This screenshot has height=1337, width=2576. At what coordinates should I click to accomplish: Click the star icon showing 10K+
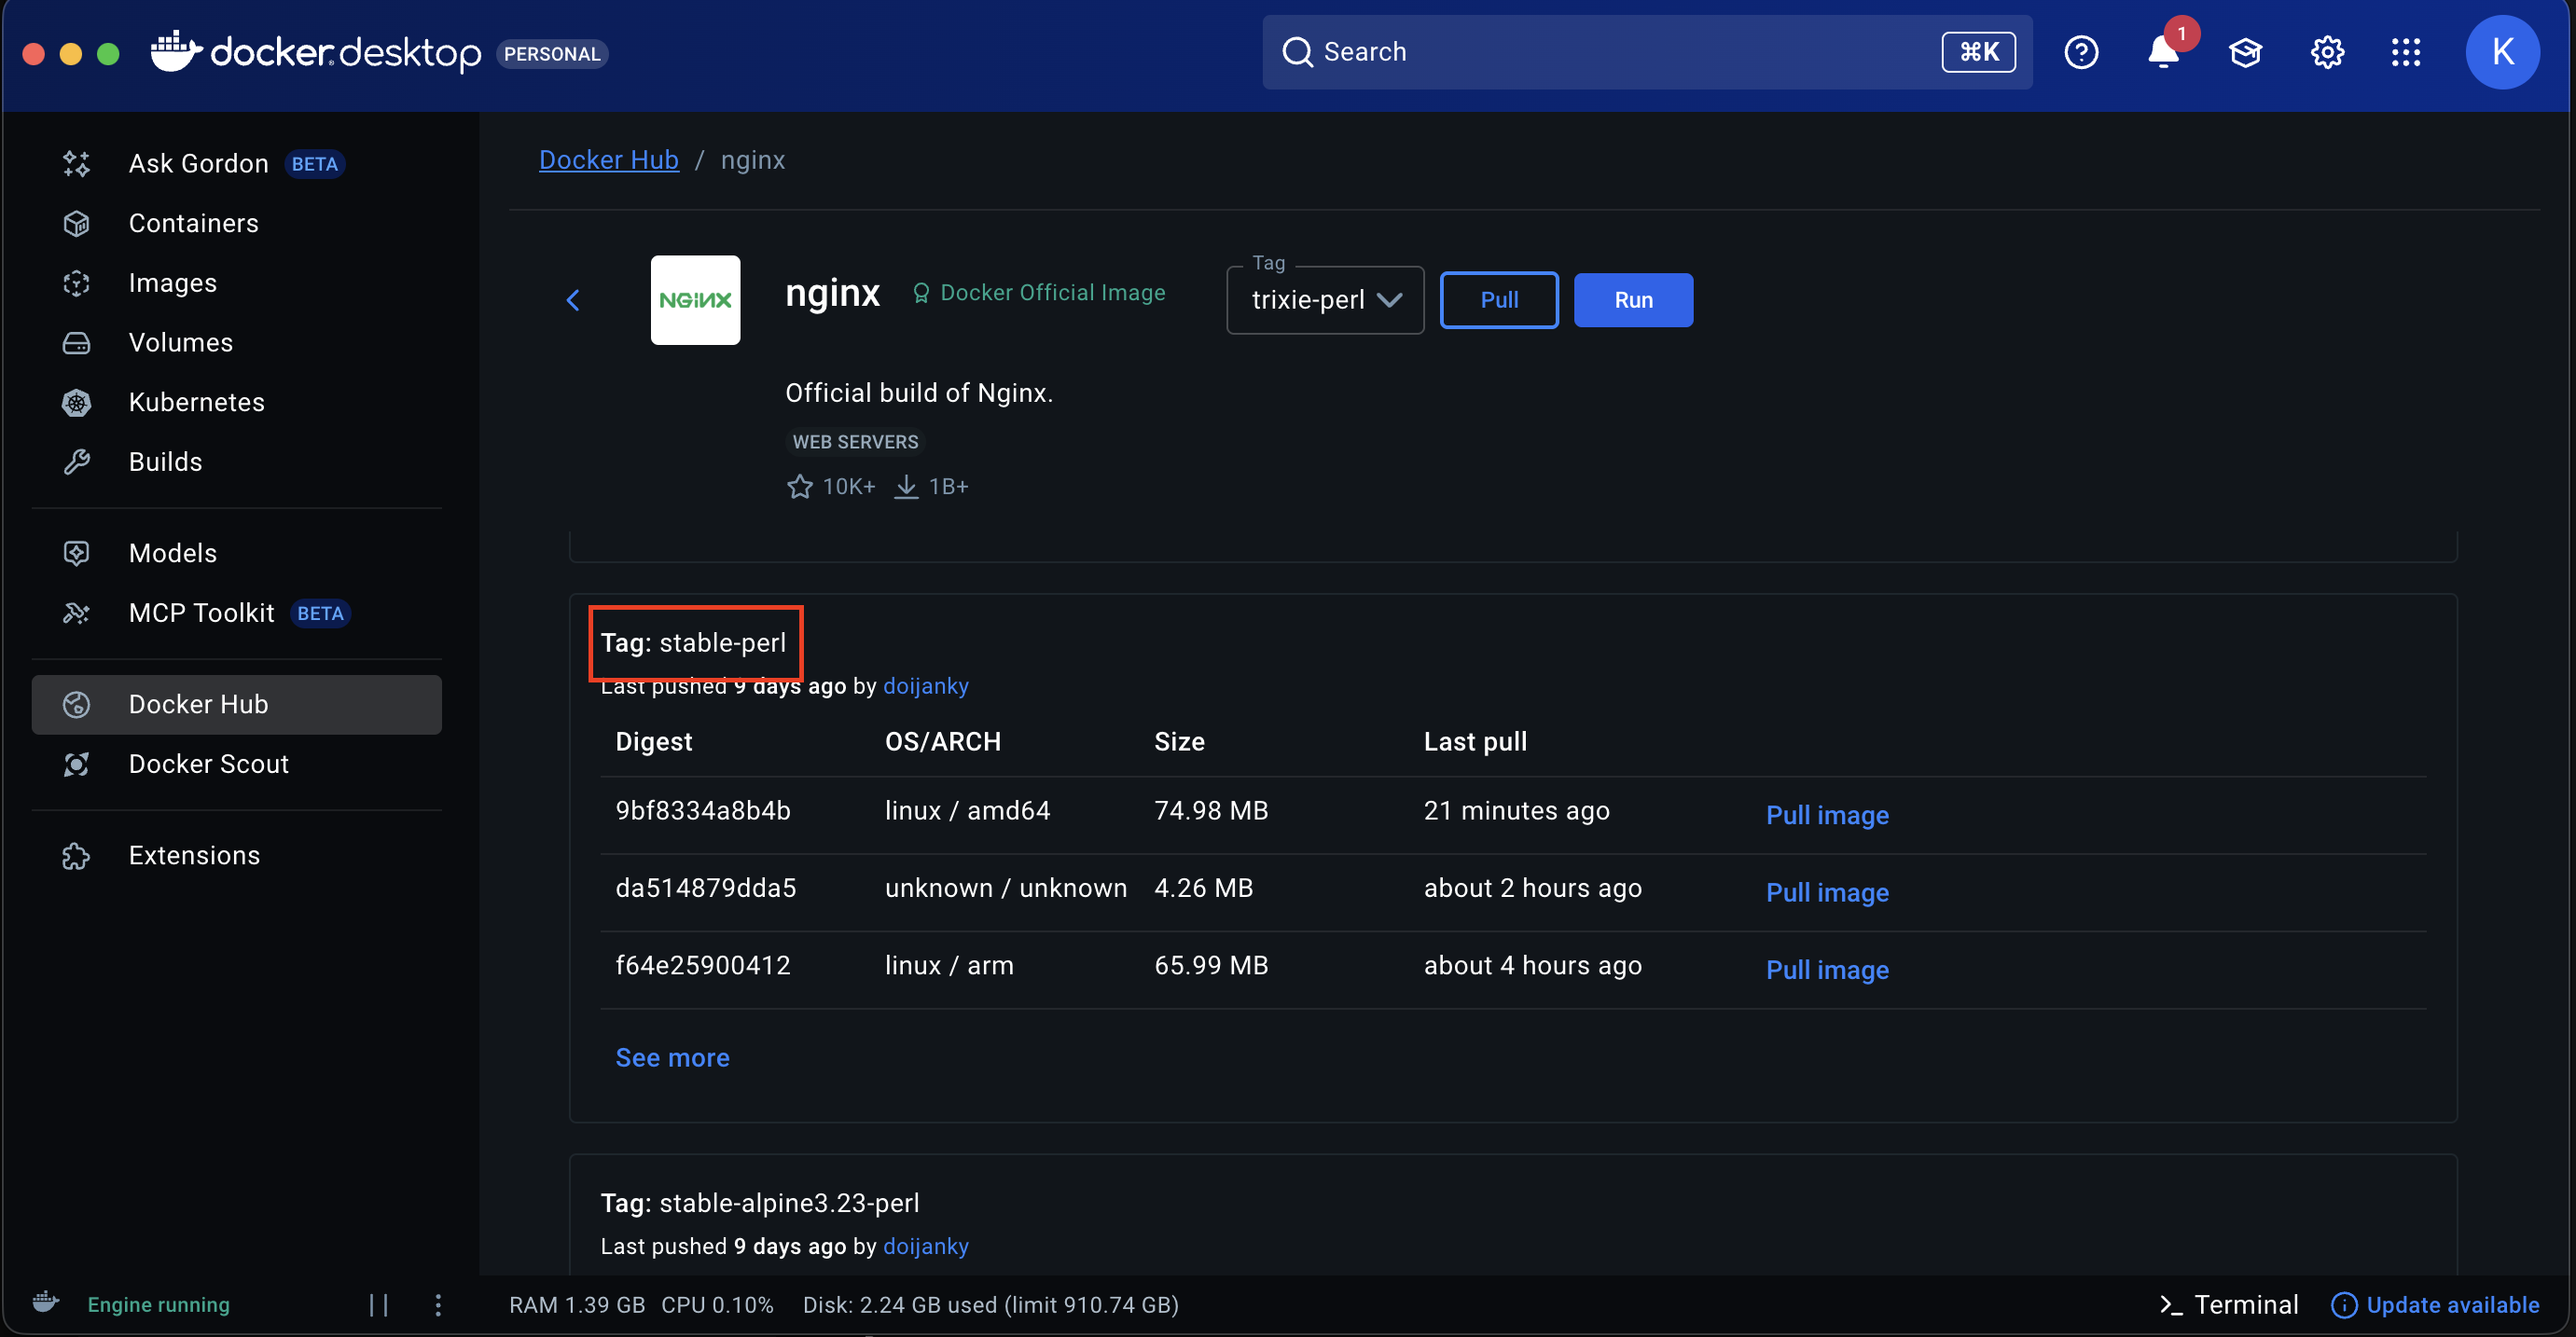tap(799, 487)
